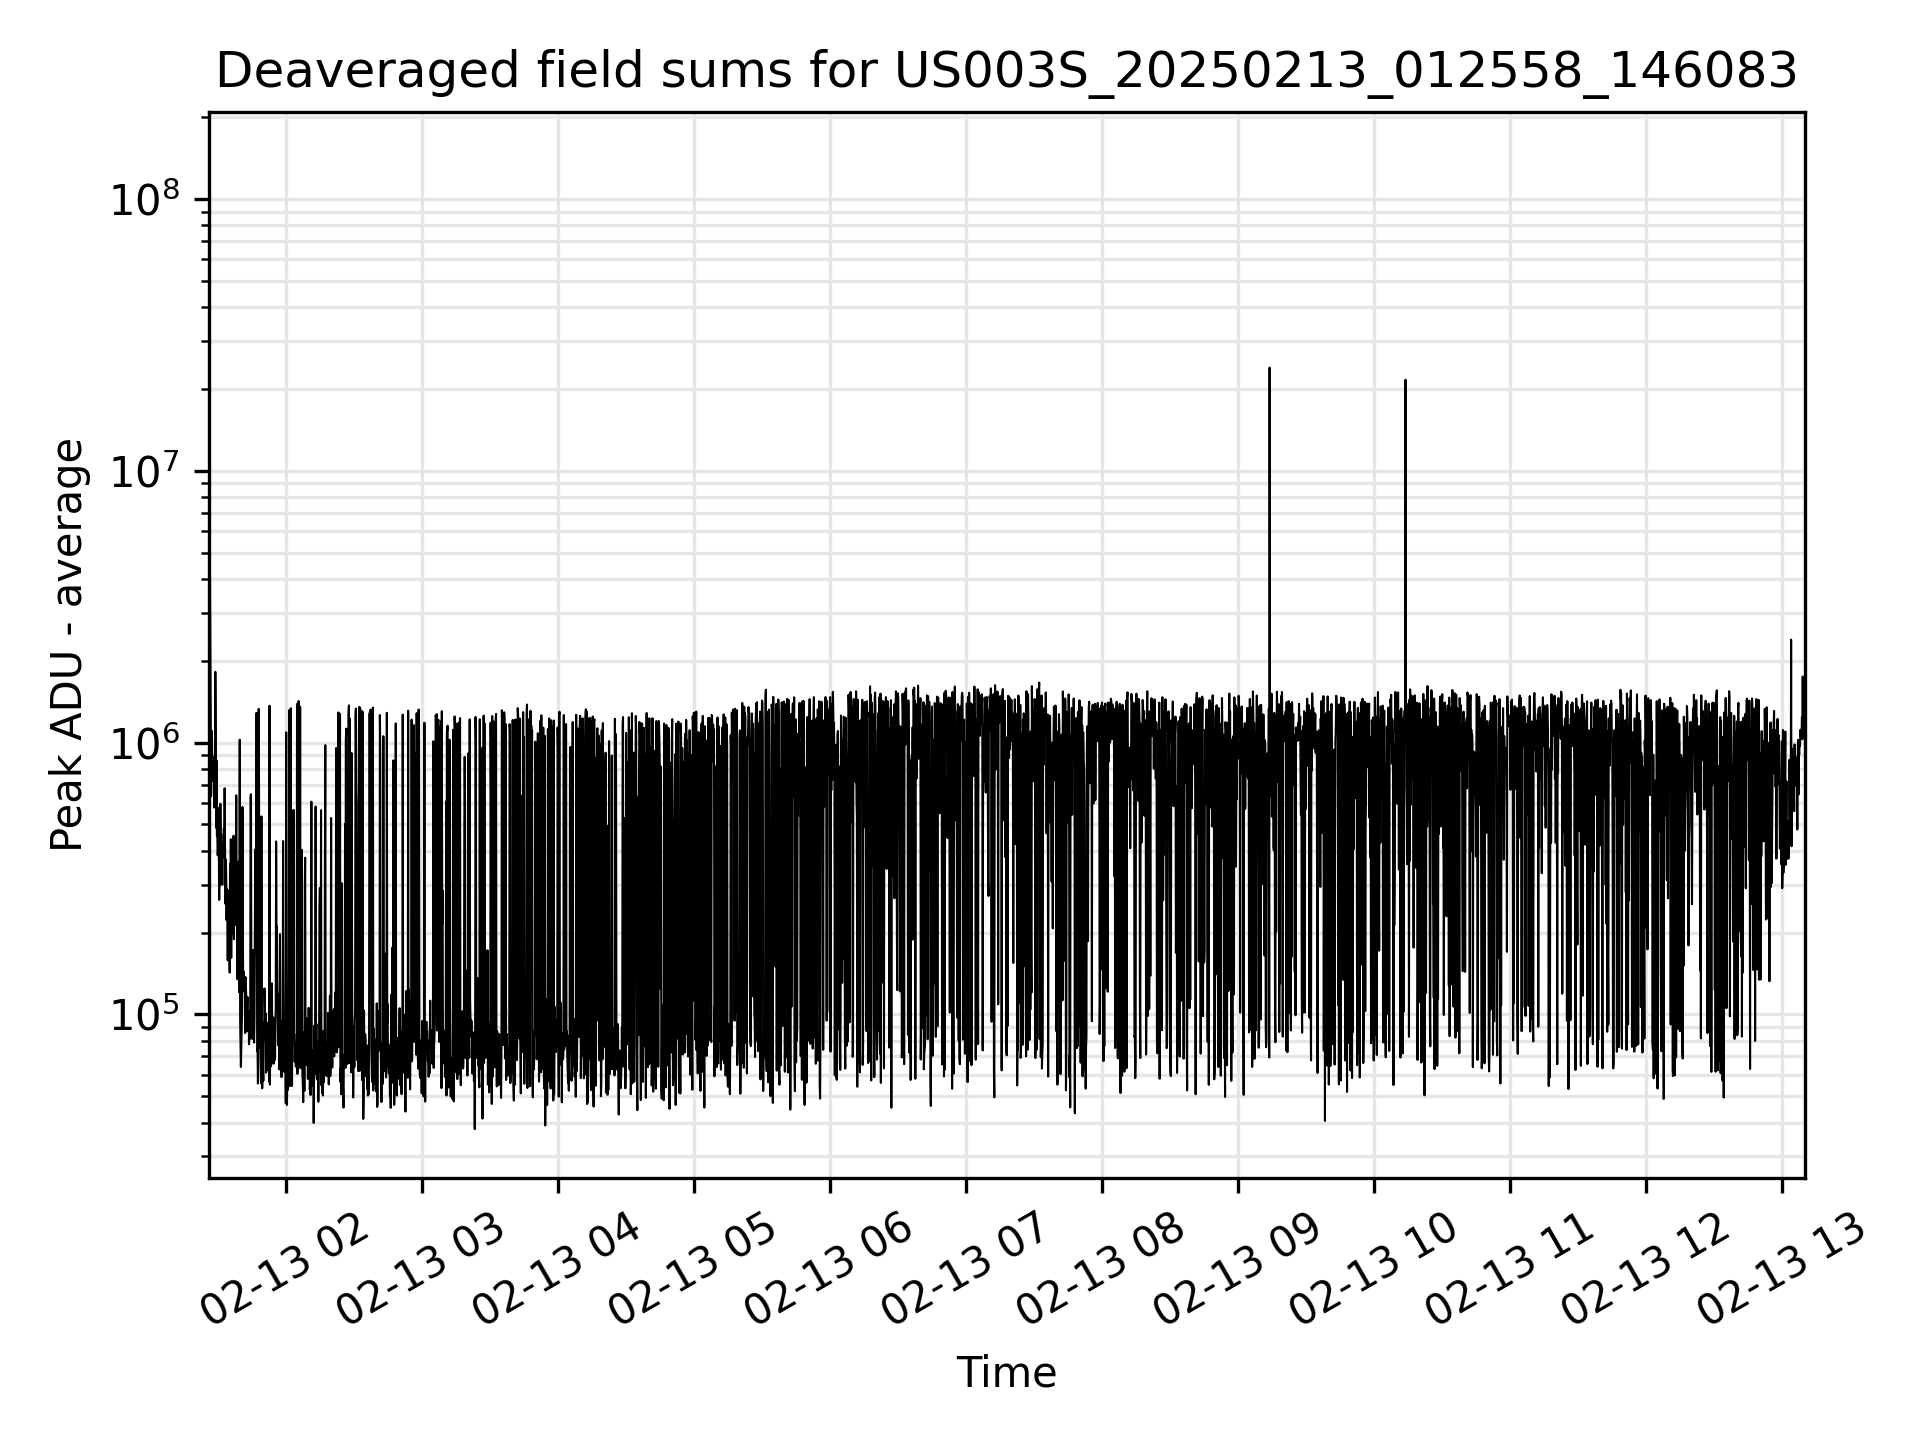Click the x-axis label 'Time'
Image resolution: width=1920 pixels, height=1440 pixels.
[1007, 1373]
